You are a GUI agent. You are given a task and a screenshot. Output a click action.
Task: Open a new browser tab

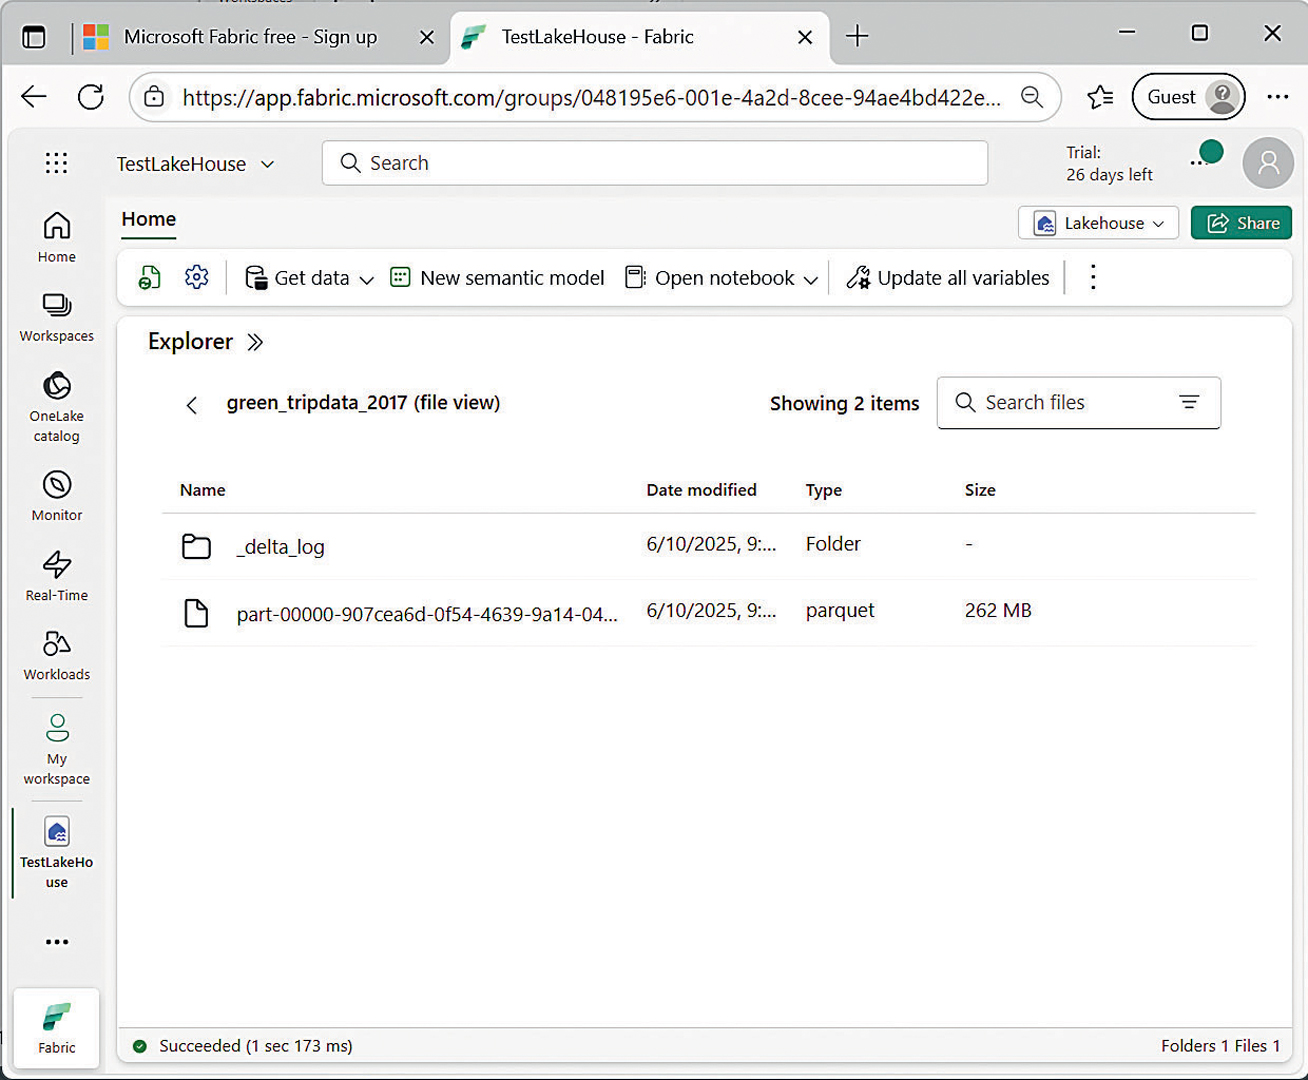tap(857, 37)
